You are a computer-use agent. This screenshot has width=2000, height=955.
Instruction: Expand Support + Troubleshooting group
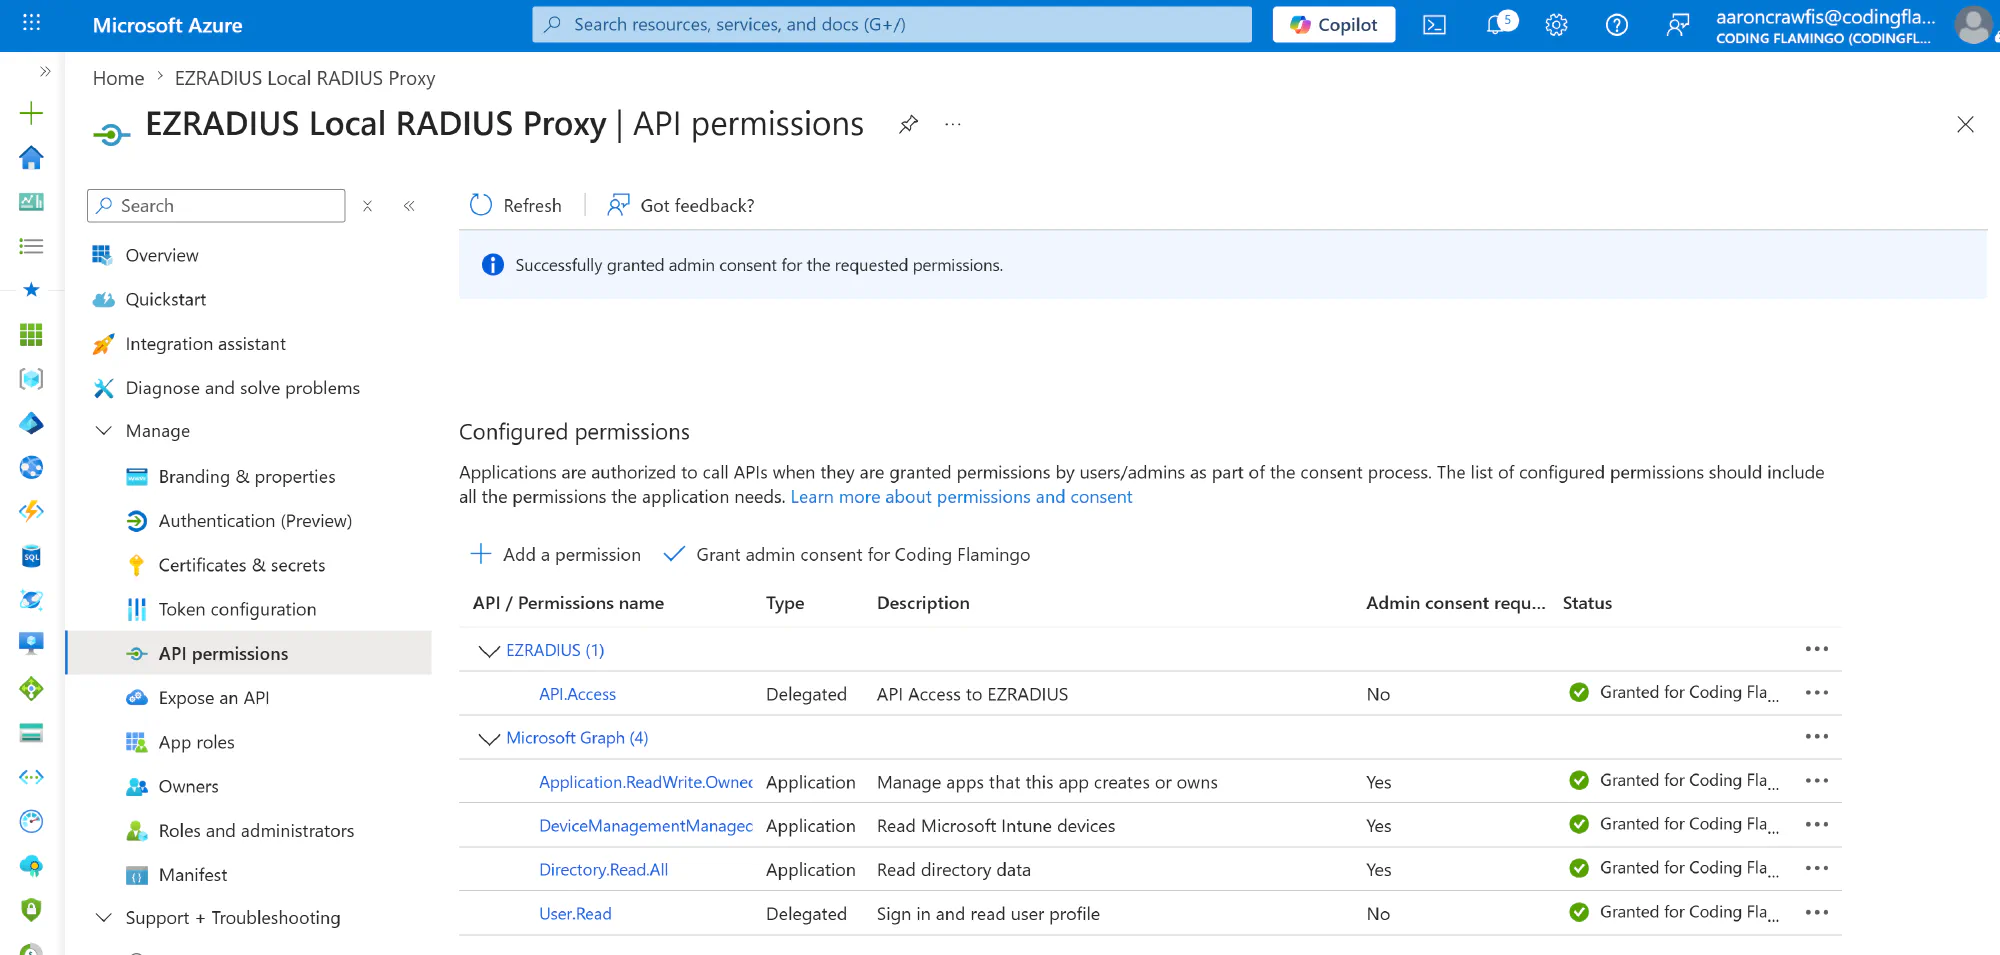tap(103, 918)
